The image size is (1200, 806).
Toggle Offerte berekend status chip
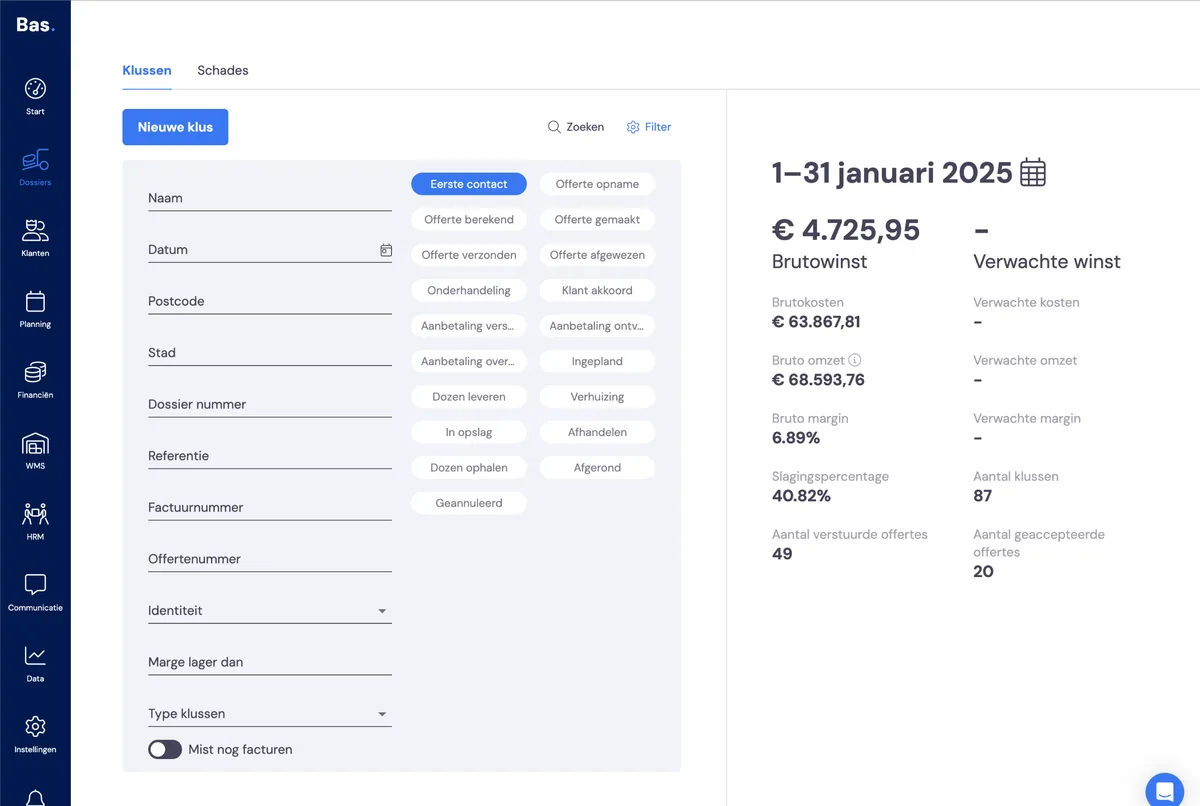pyautogui.click(x=469, y=219)
